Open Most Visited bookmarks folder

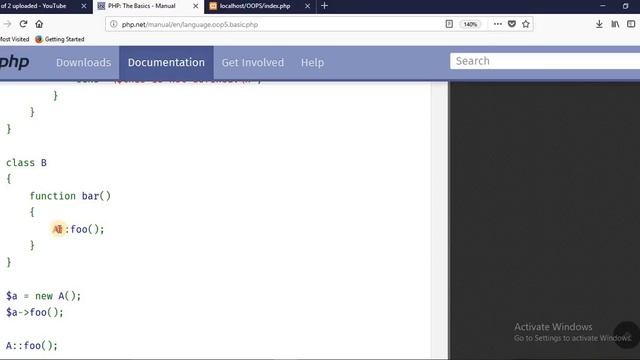14,39
